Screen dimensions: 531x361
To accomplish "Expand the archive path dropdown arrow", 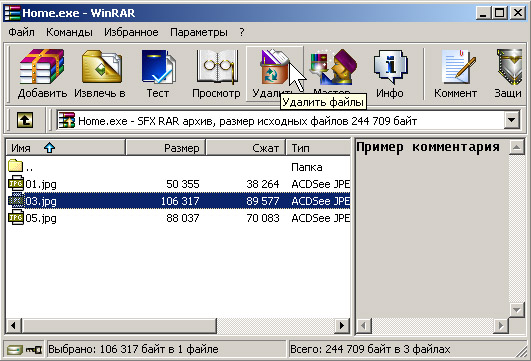I will coord(512,120).
